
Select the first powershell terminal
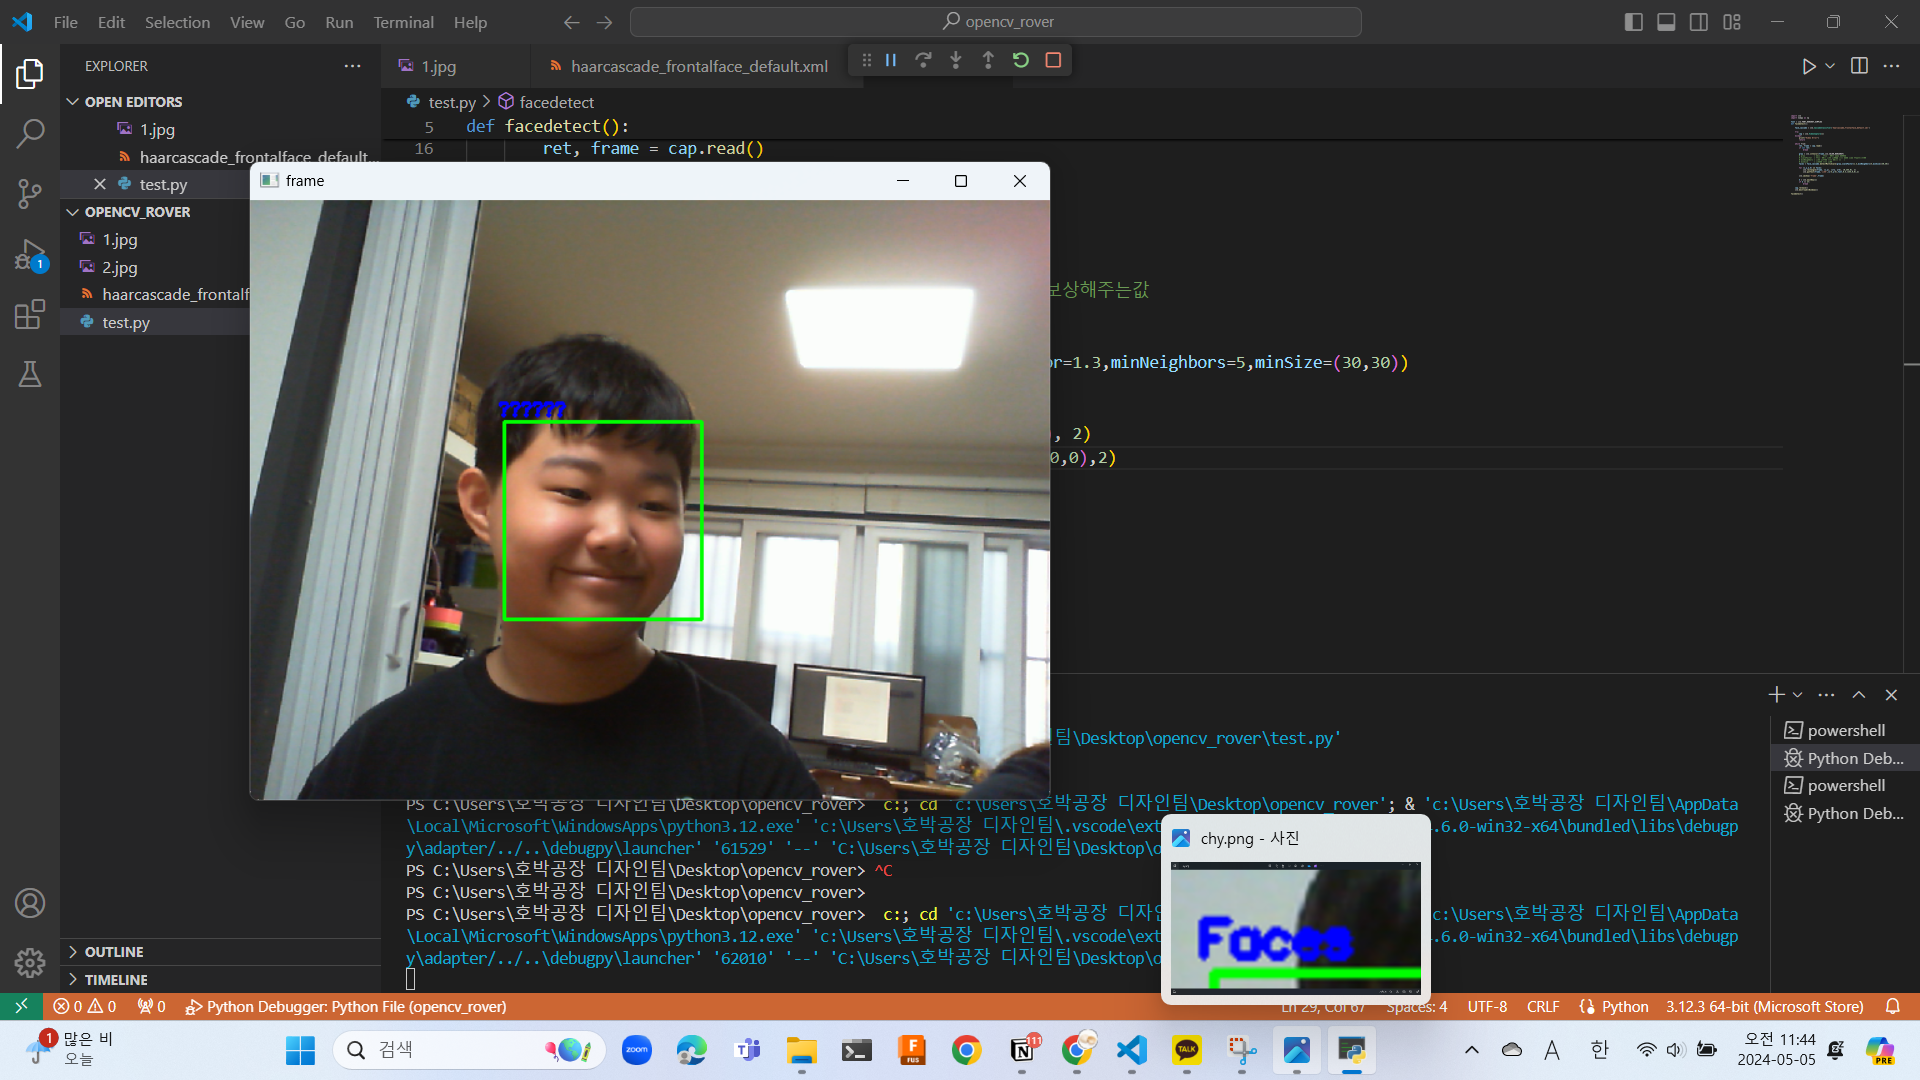tap(1845, 730)
